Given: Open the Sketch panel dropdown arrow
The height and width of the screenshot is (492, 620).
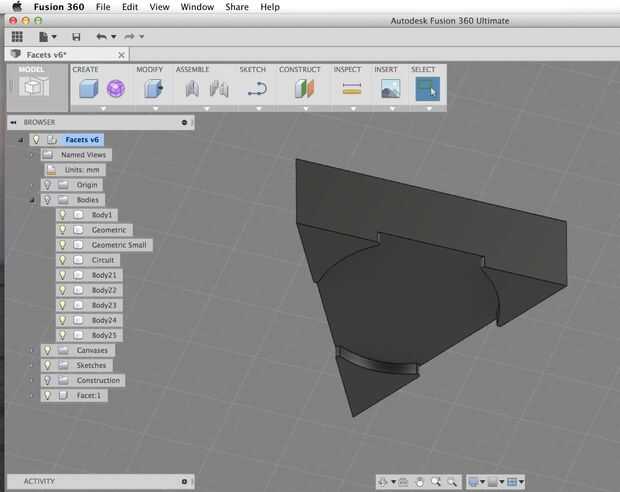Looking at the screenshot, I should 259,108.
